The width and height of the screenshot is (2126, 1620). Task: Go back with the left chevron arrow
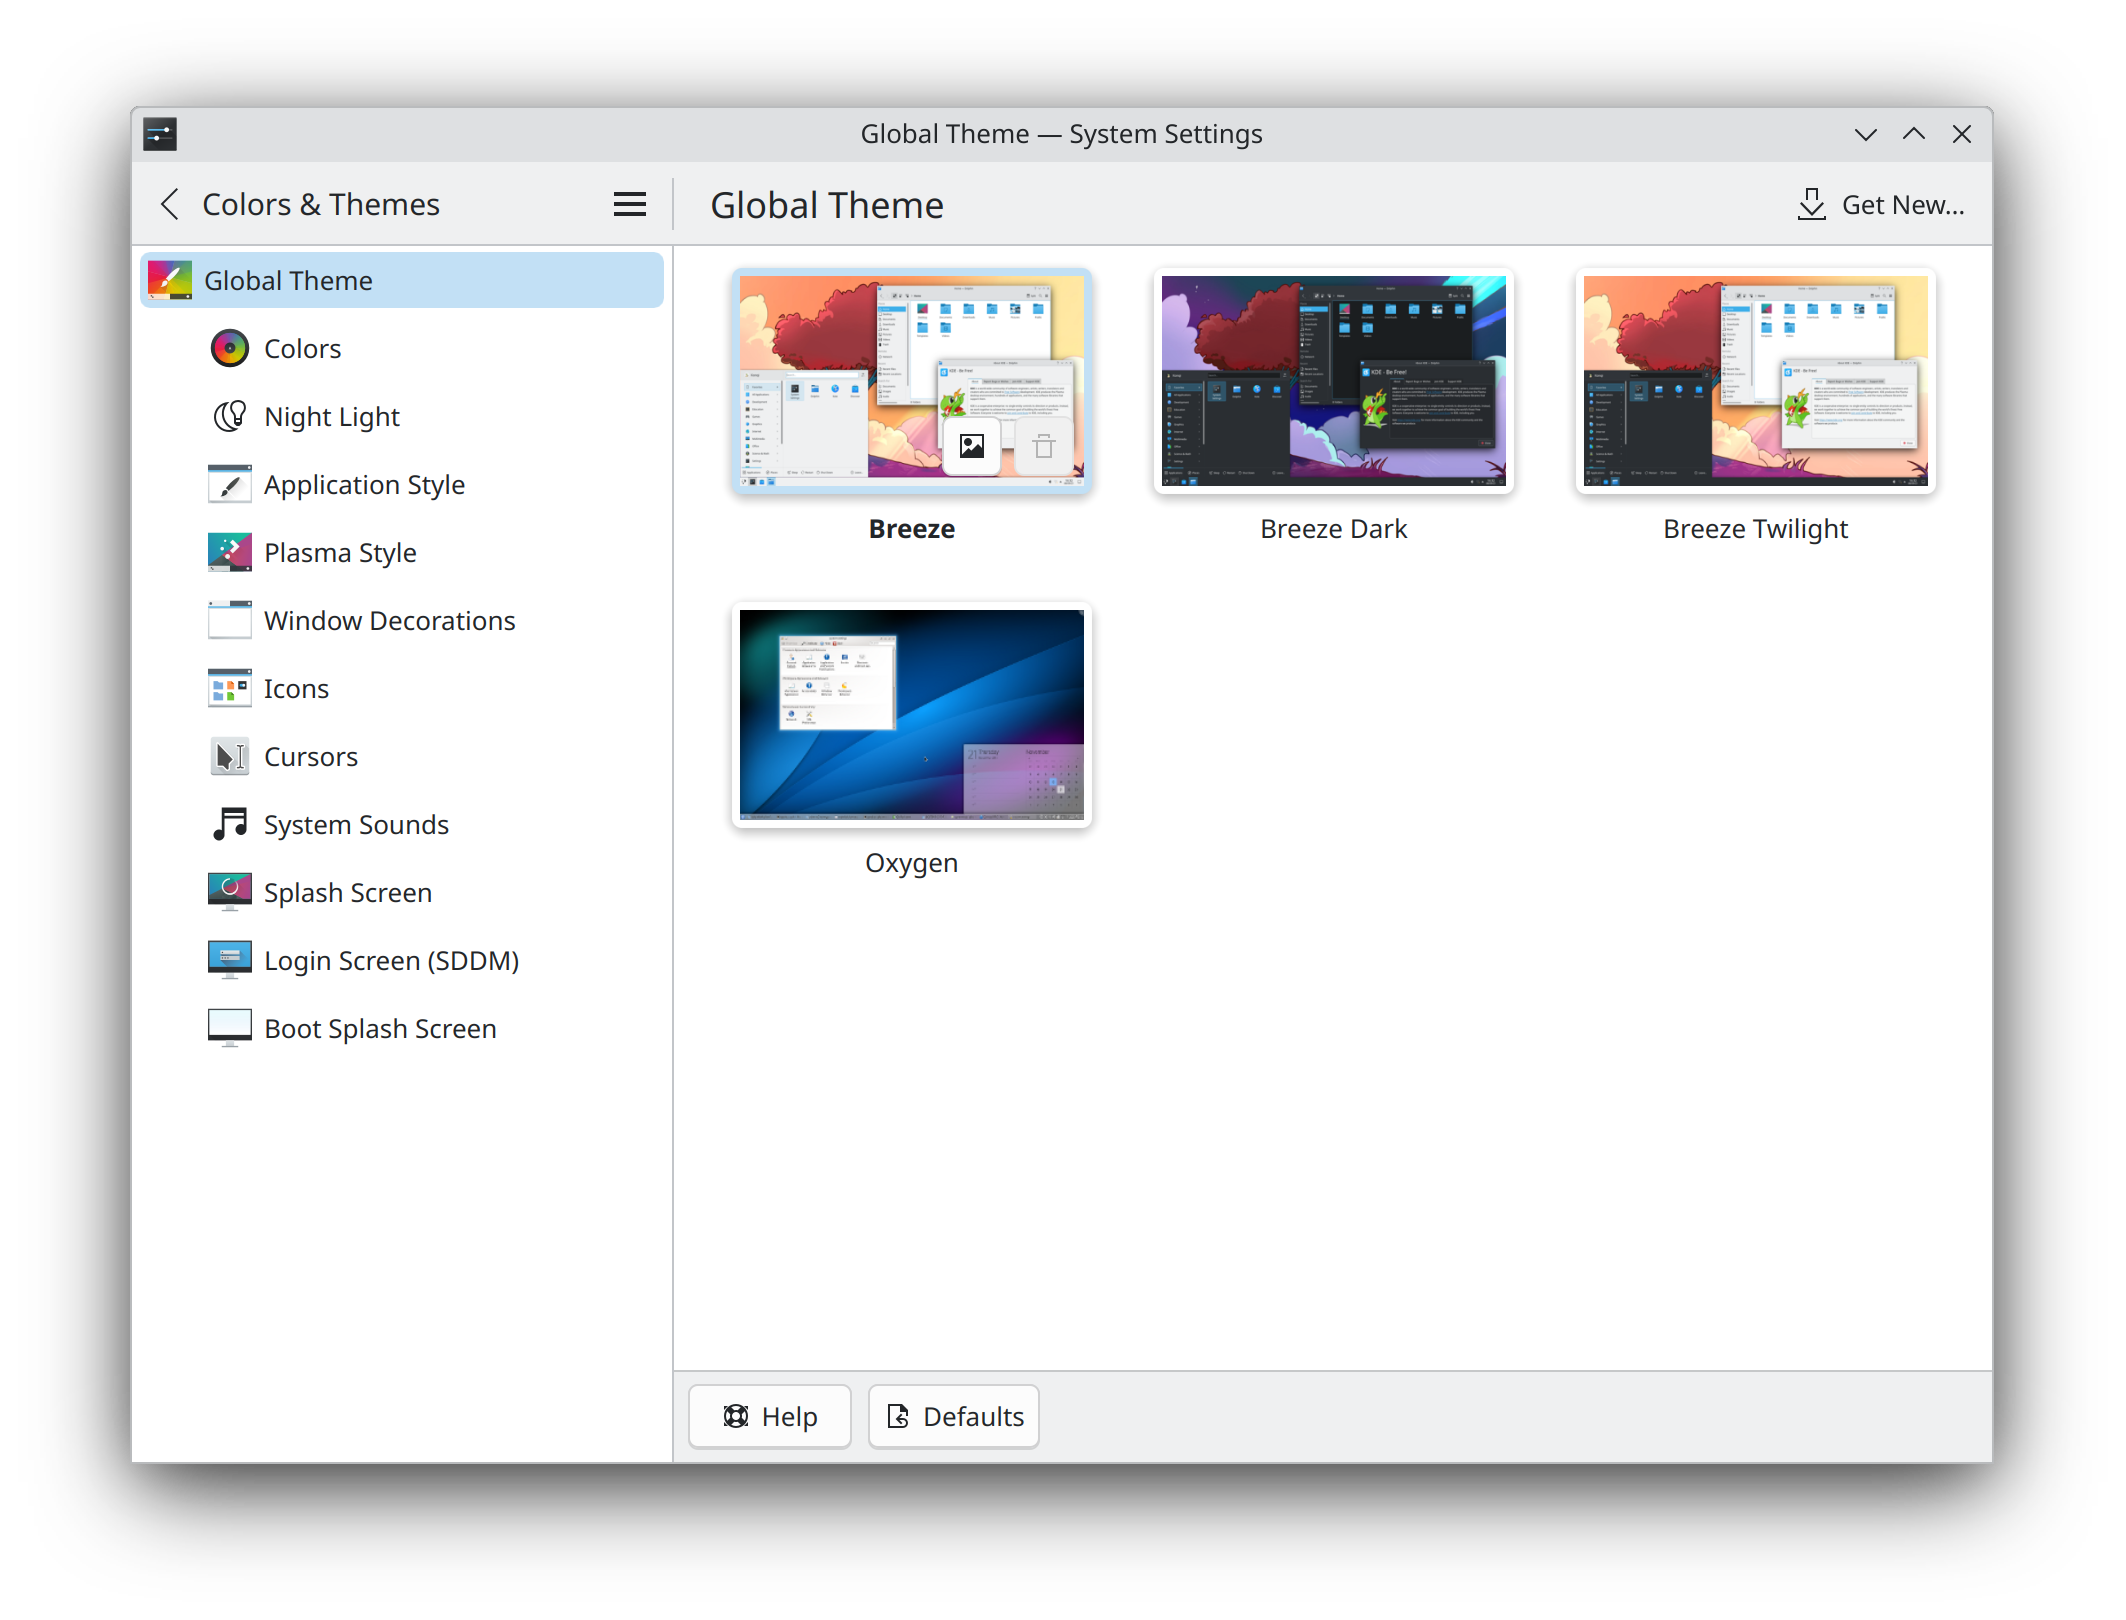[x=170, y=204]
